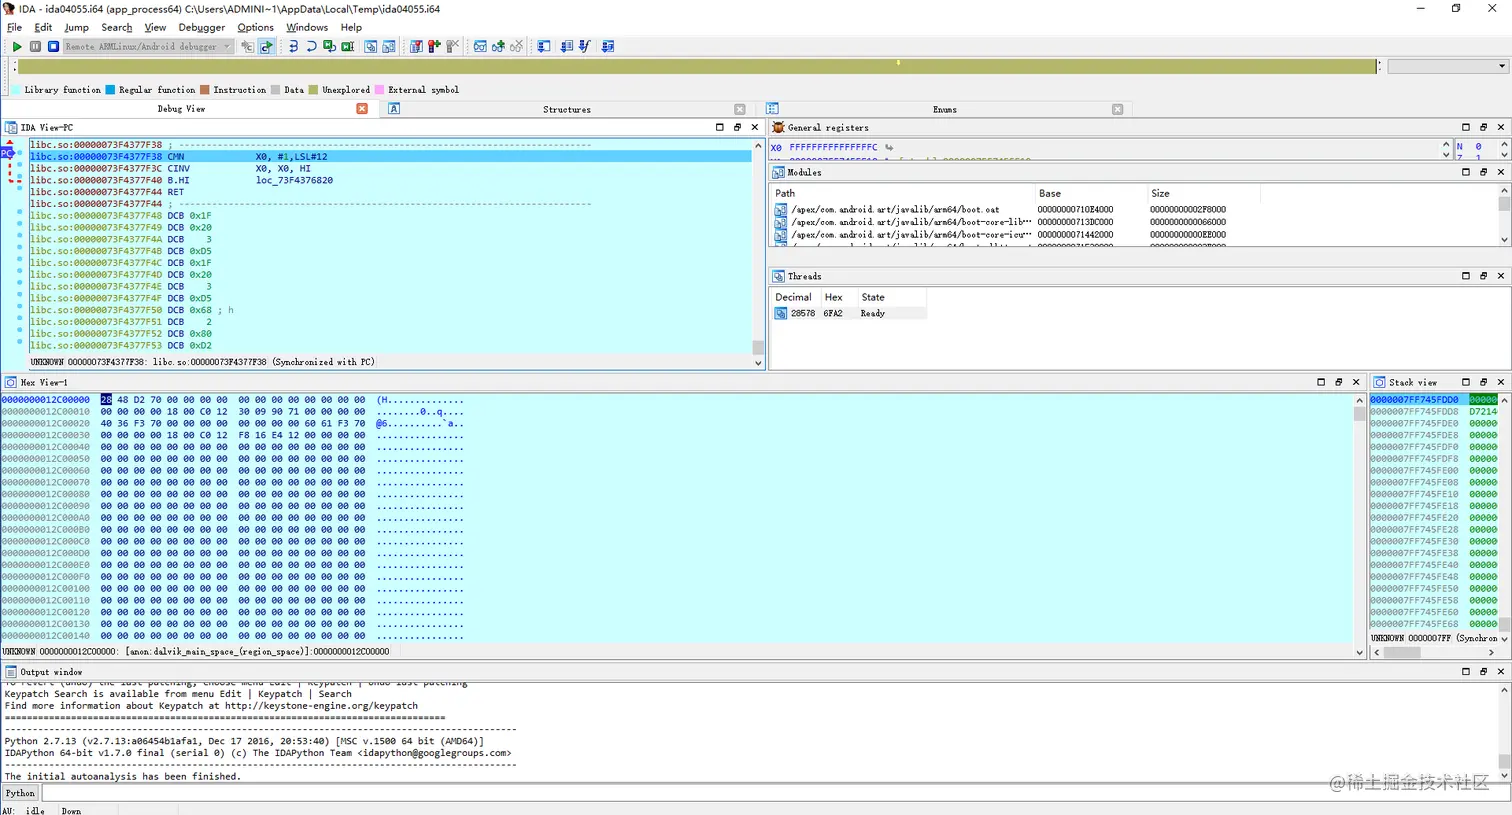The width and height of the screenshot is (1512, 815).
Task: Open the Options menu
Action: (255, 27)
